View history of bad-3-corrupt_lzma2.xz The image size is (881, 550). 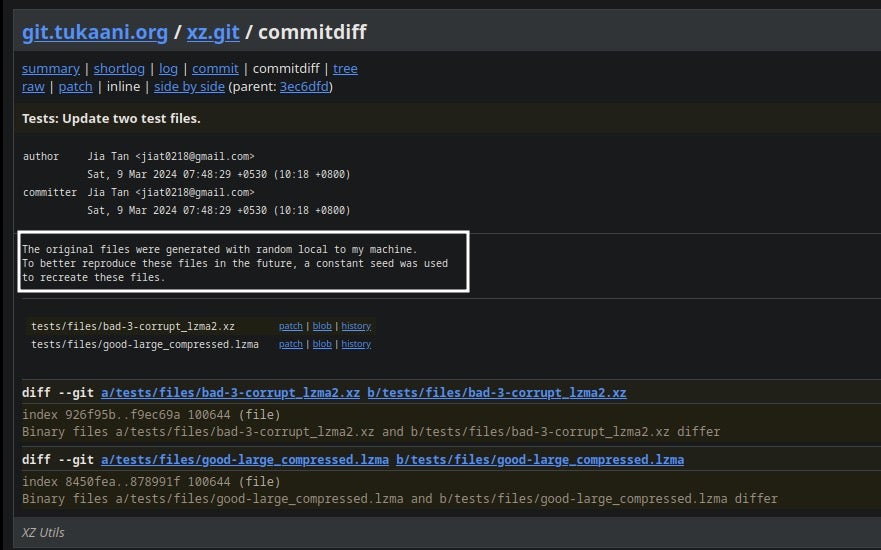tap(356, 326)
